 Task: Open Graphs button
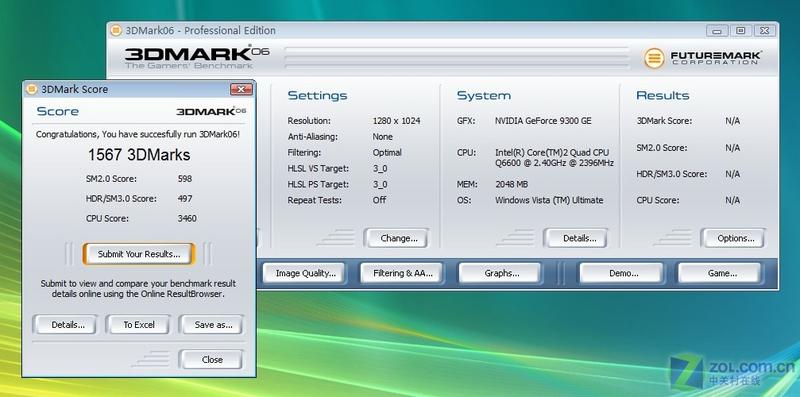(x=500, y=273)
